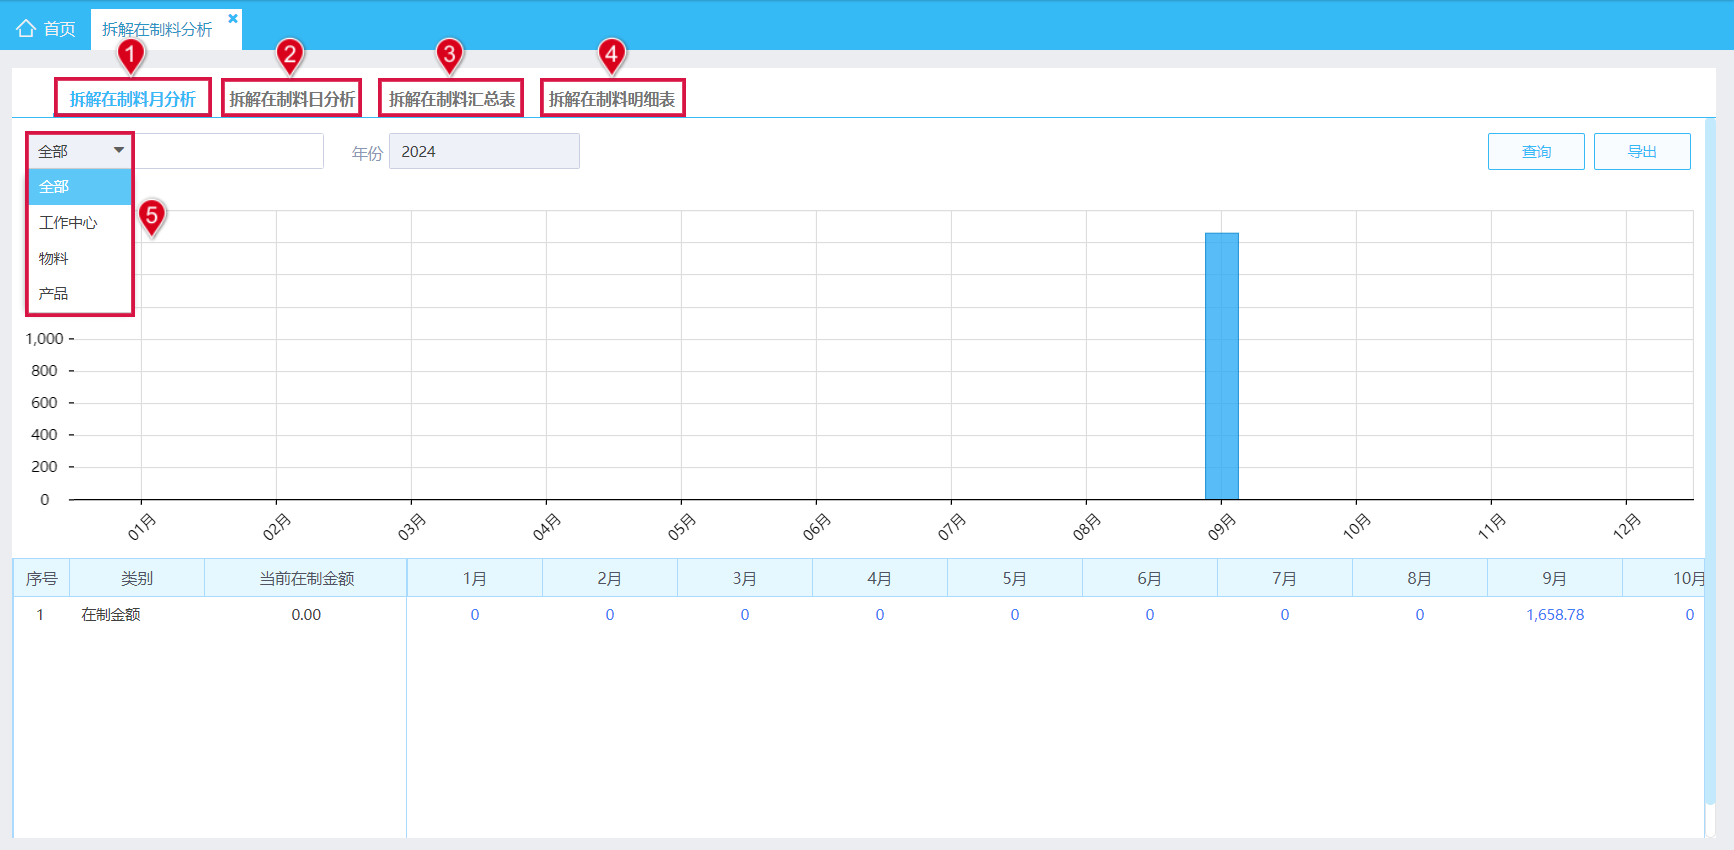Click the 5月 column header
This screenshot has width=1734, height=850.
pos(1015,579)
